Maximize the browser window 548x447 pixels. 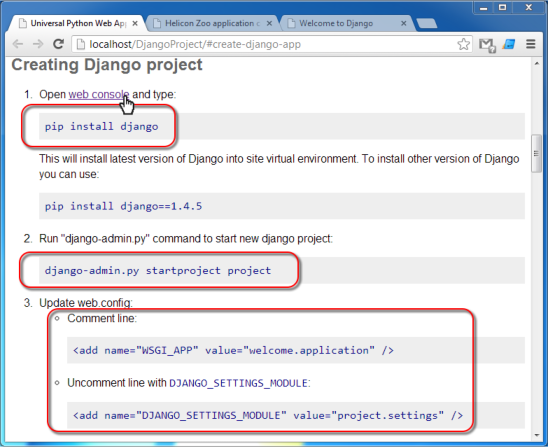click(503, 8)
